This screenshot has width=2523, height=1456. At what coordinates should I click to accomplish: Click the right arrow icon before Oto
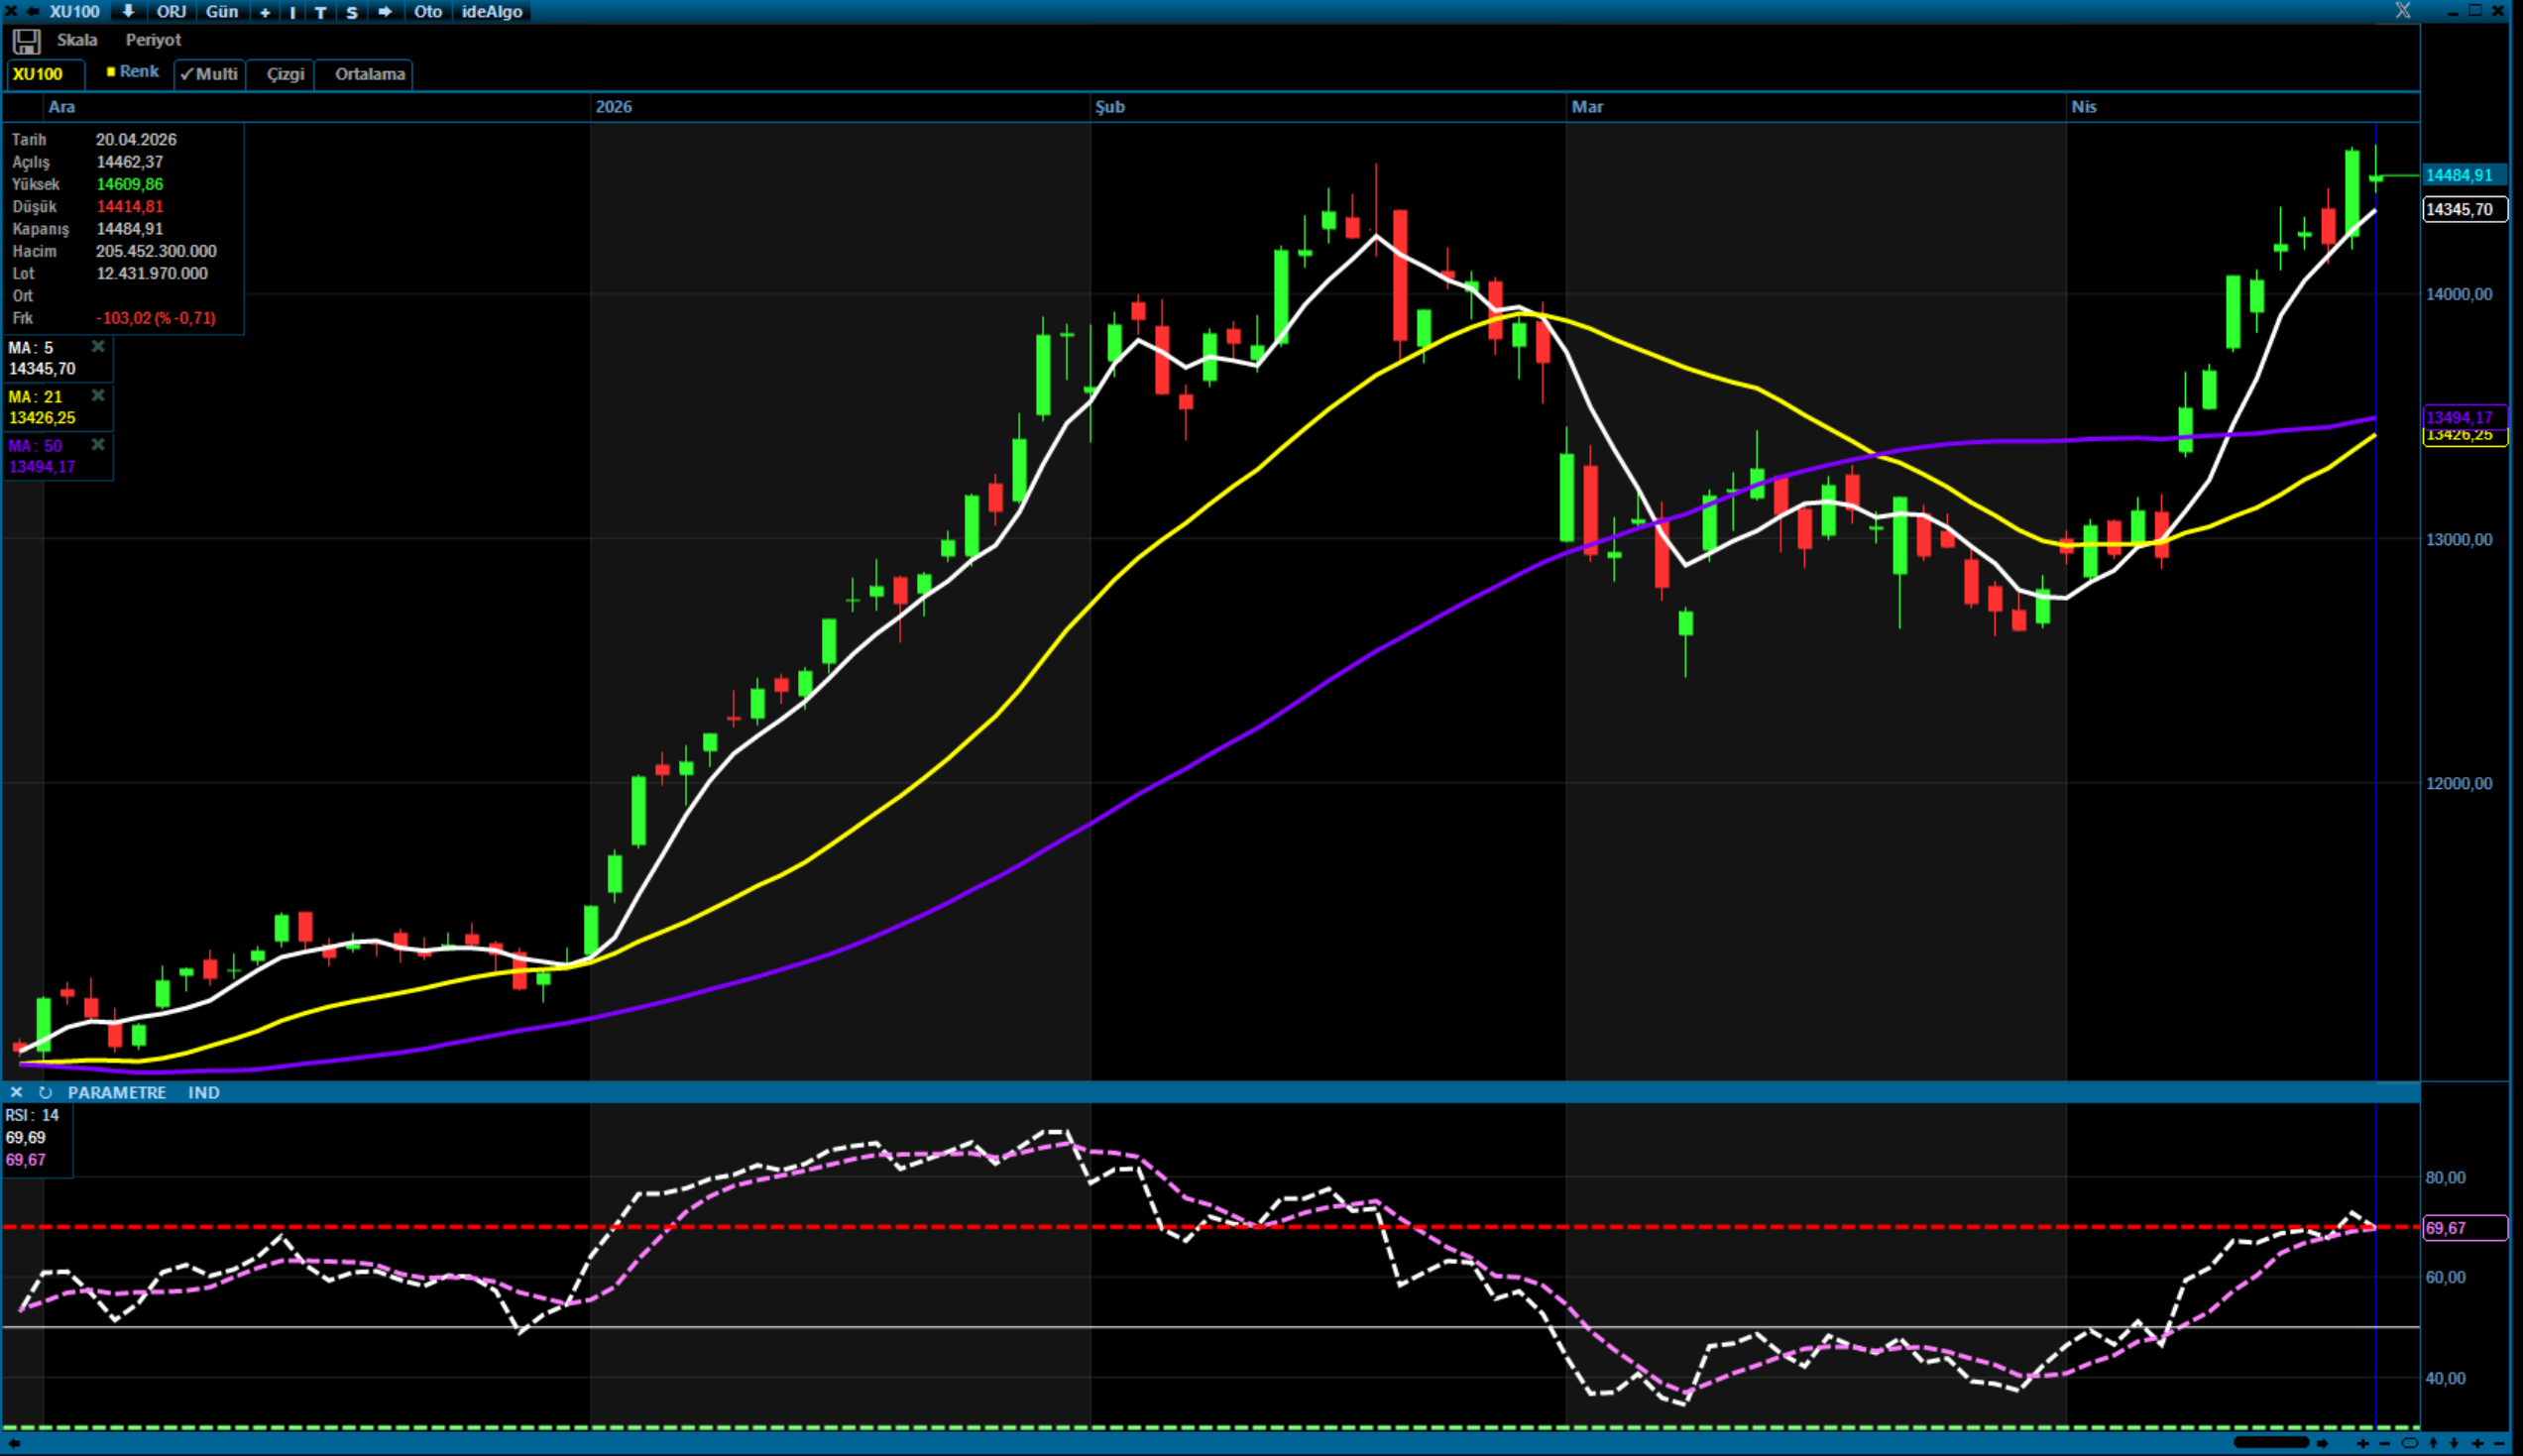coord(385,11)
